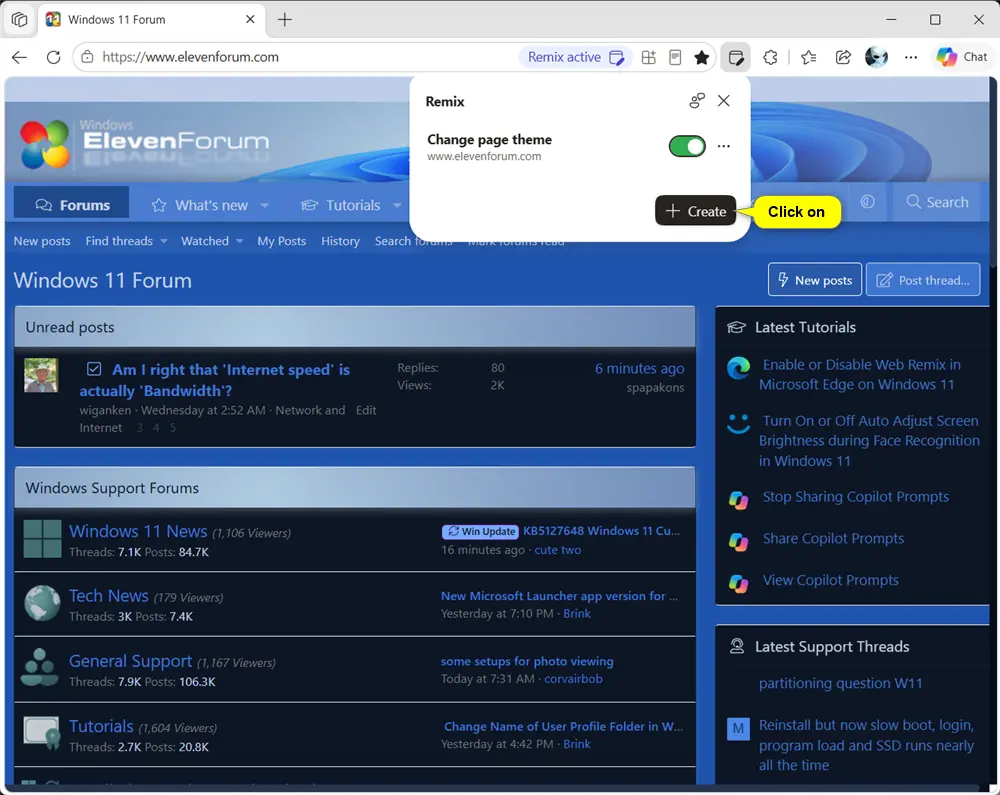This screenshot has height=795, width=1000.
Task: Open Settings and more ellipsis
Action: (911, 57)
